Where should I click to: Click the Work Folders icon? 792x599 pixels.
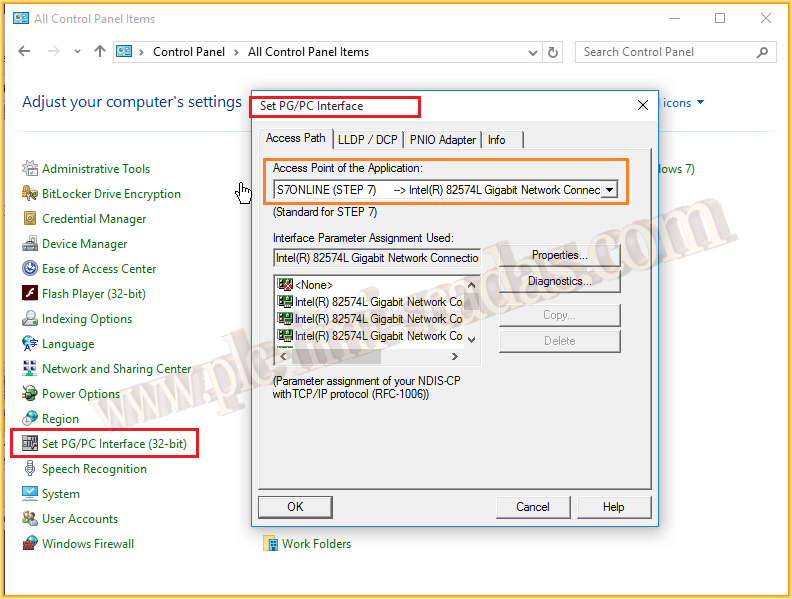tap(270, 544)
